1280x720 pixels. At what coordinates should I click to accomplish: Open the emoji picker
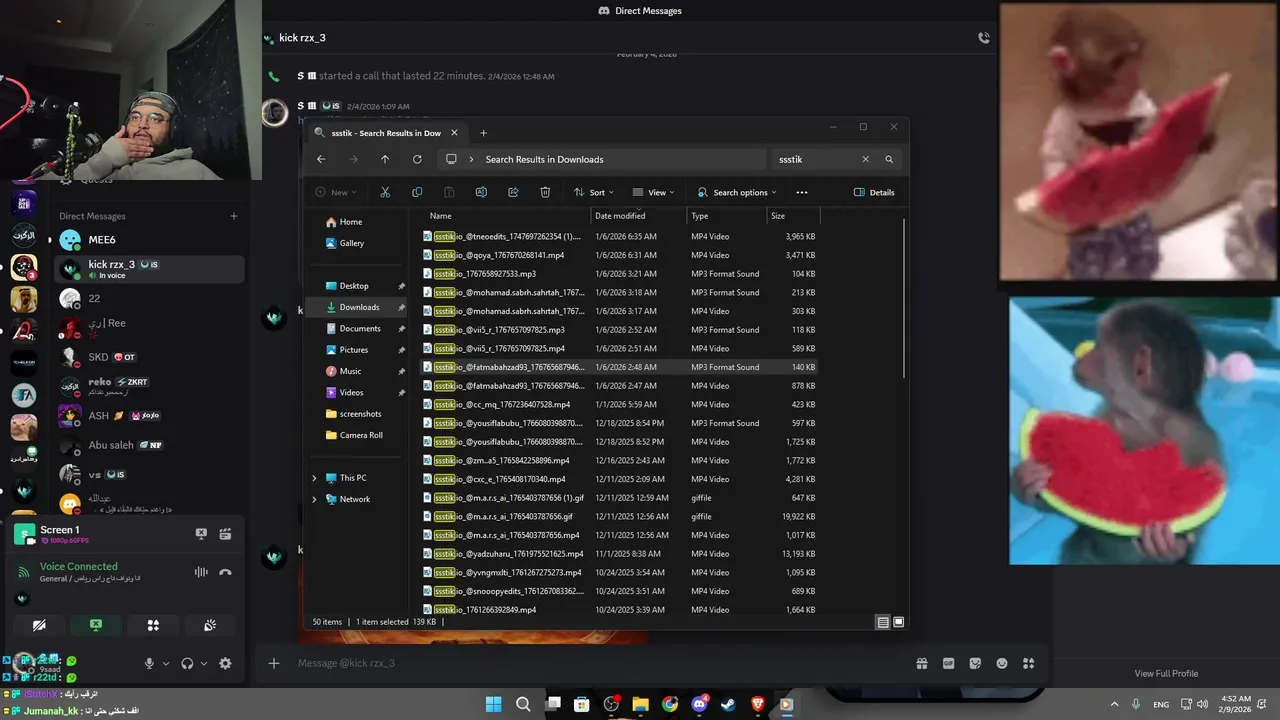click(1002, 663)
